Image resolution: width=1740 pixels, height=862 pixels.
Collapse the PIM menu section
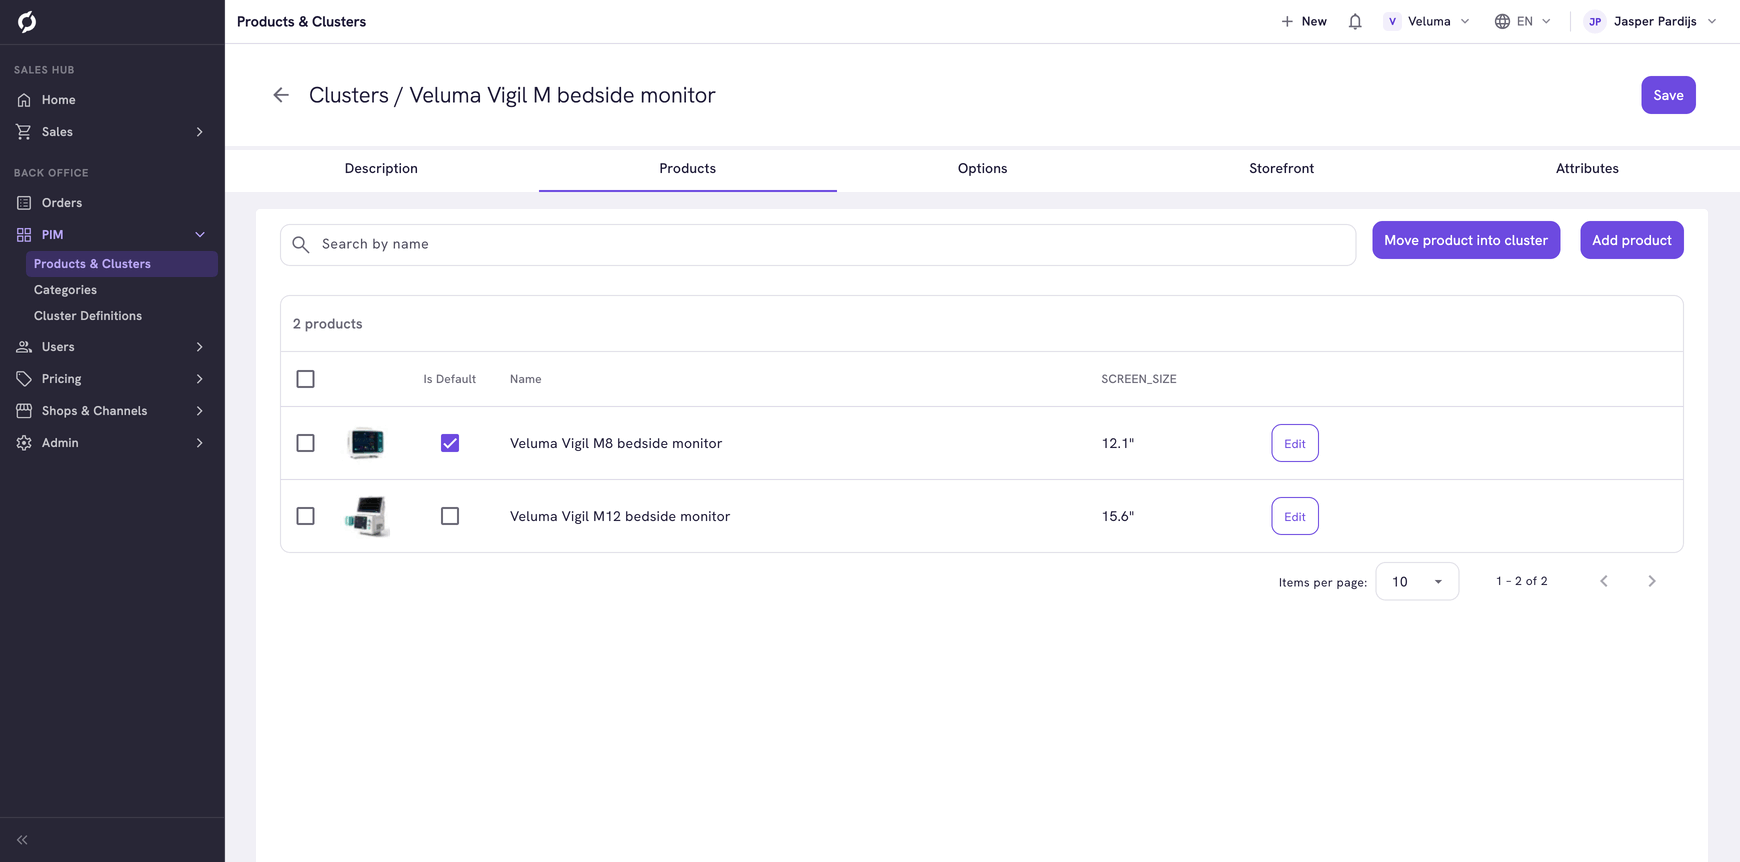point(112,235)
